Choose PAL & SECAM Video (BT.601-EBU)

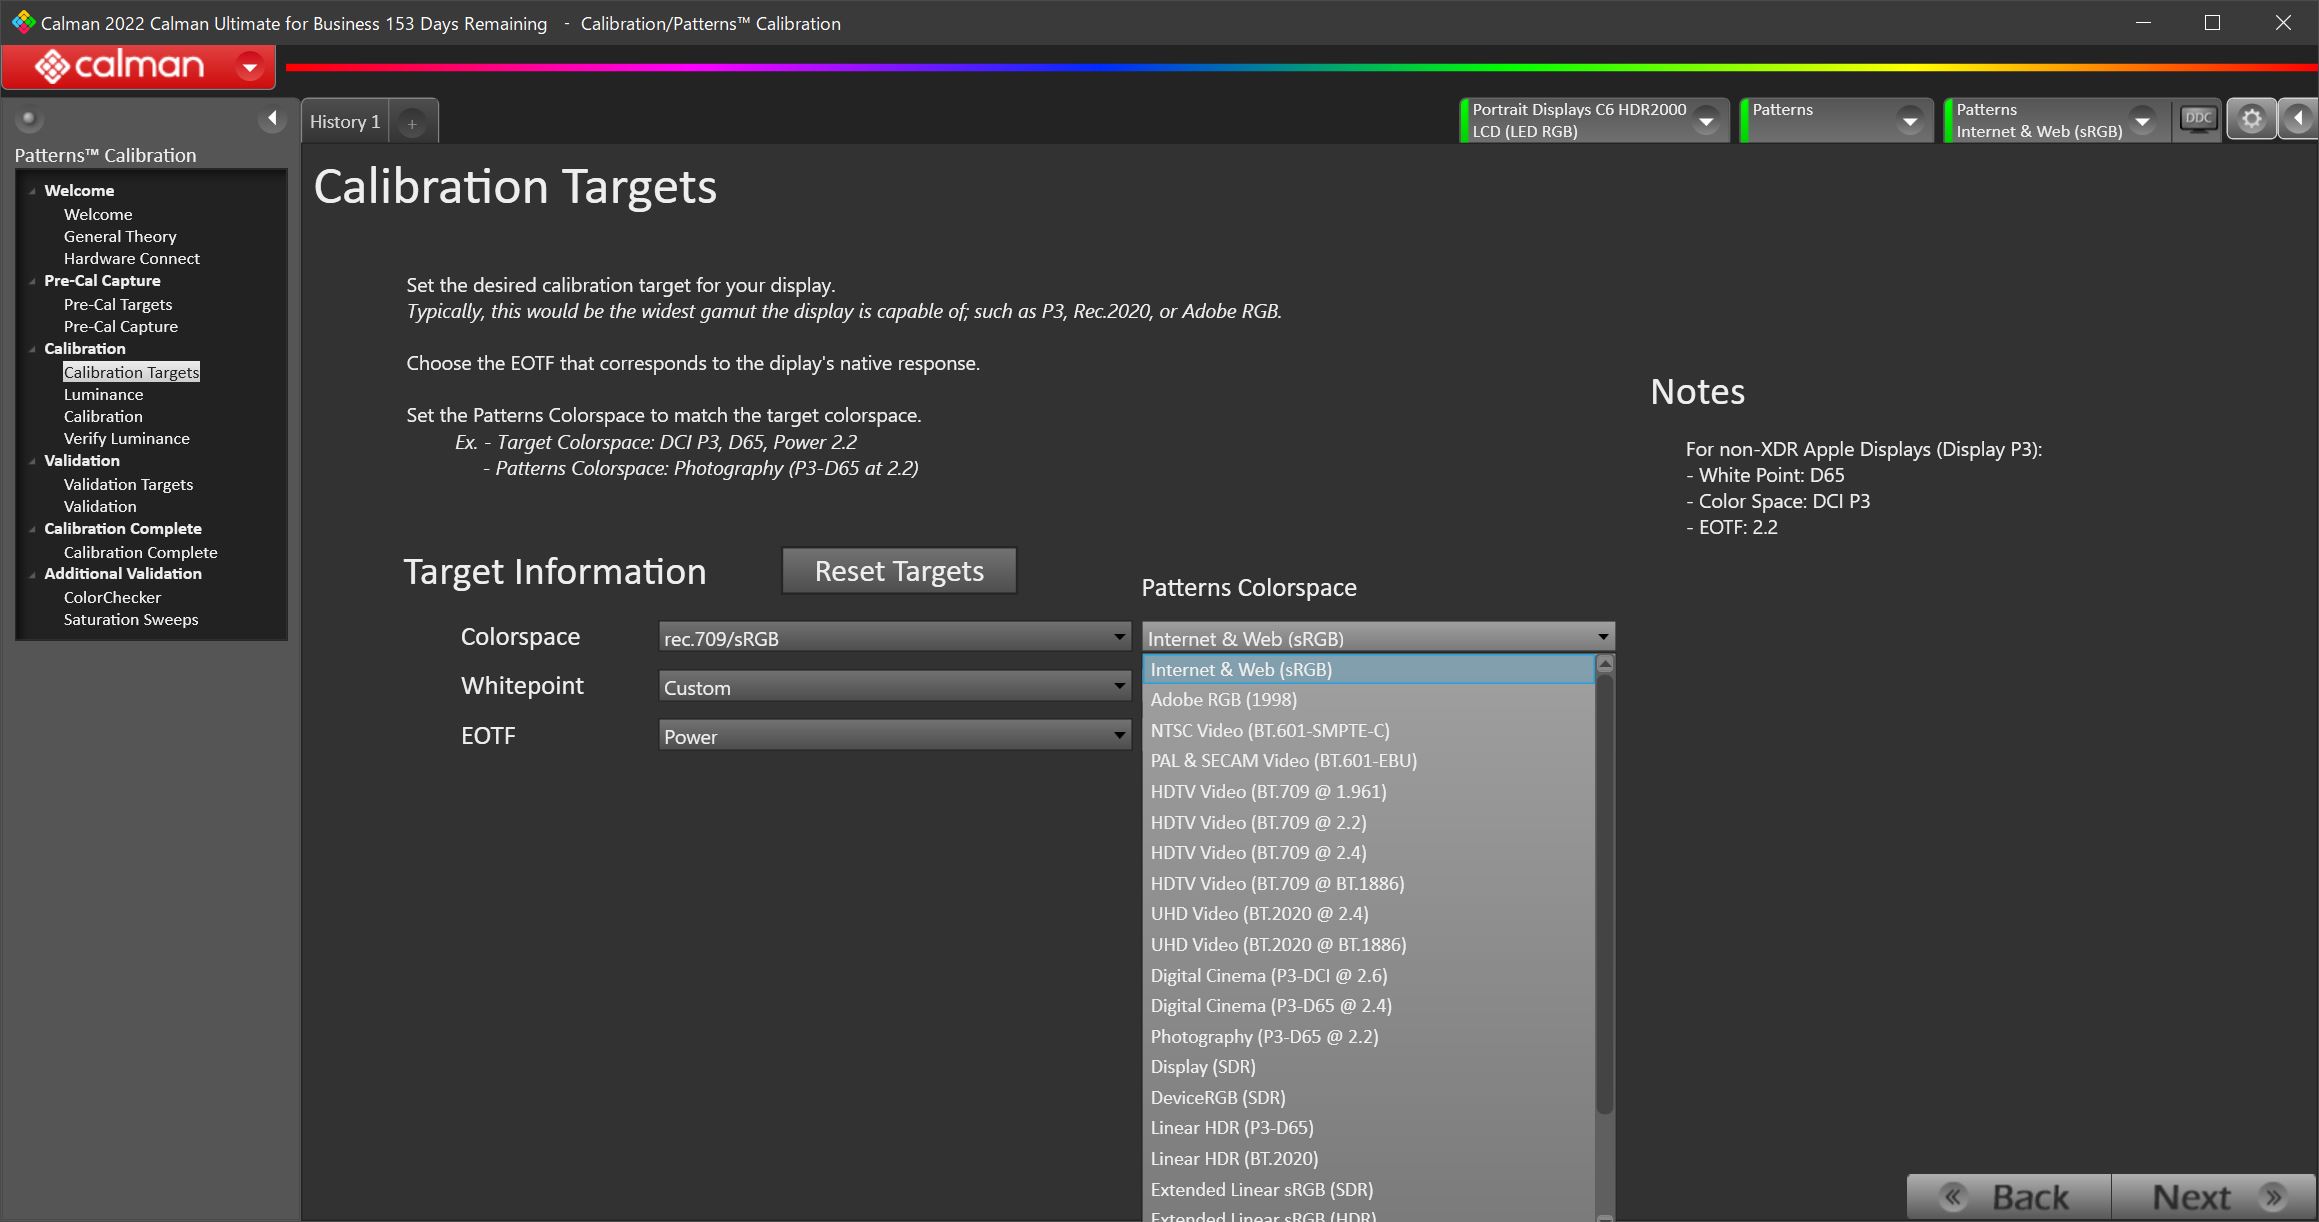pos(1368,761)
